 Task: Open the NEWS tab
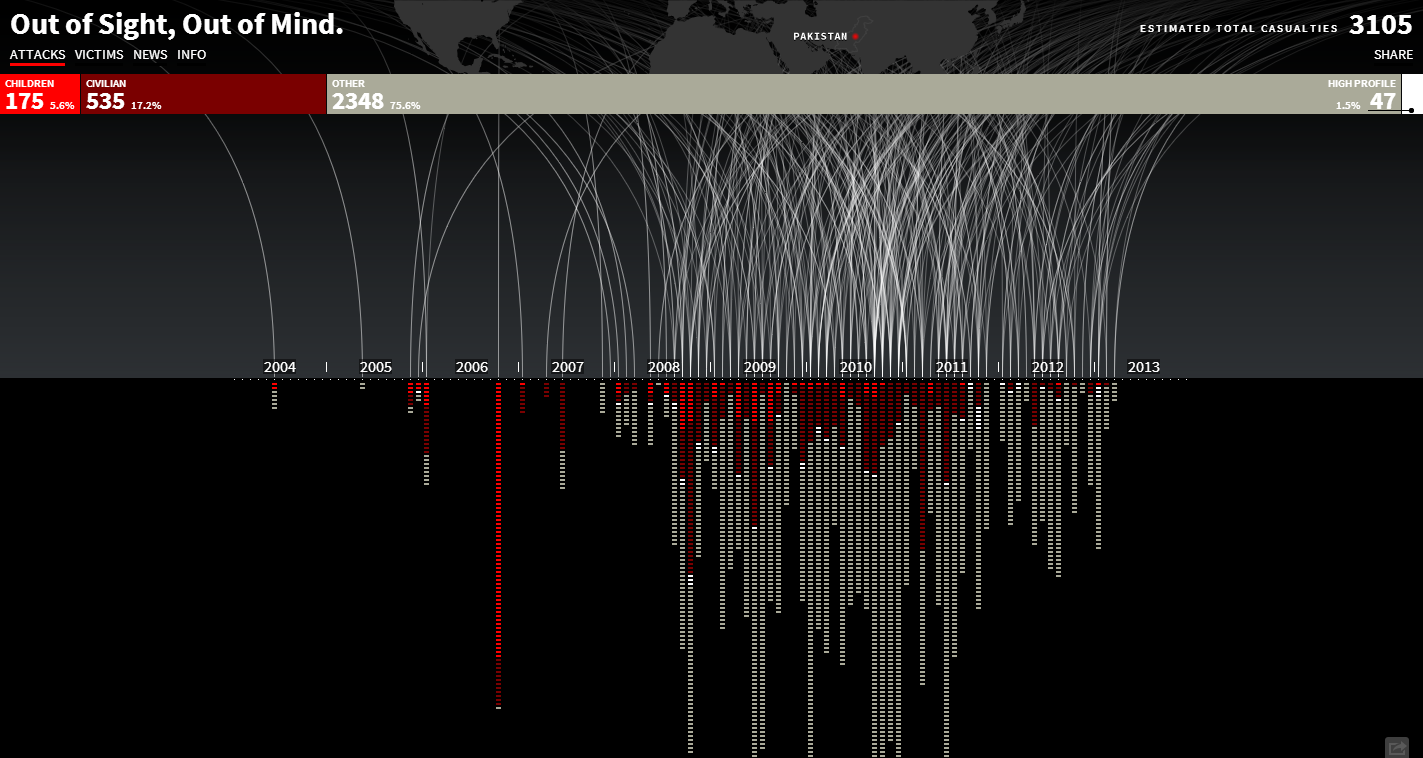point(150,55)
